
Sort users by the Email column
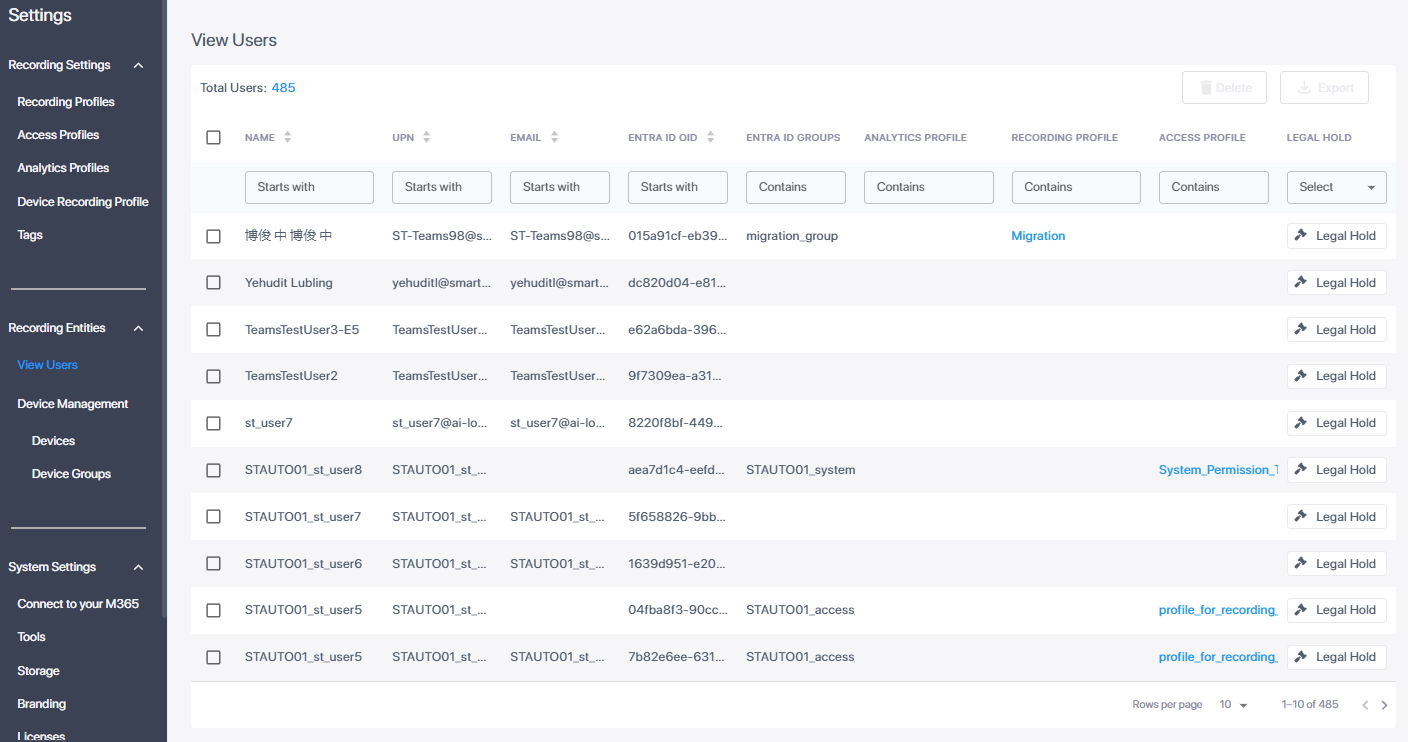click(x=554, y=137)
